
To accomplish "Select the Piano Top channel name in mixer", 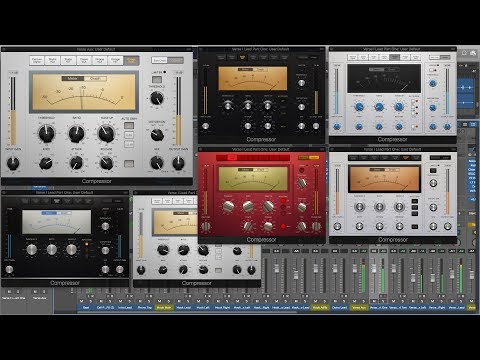I will pos(144,307).
